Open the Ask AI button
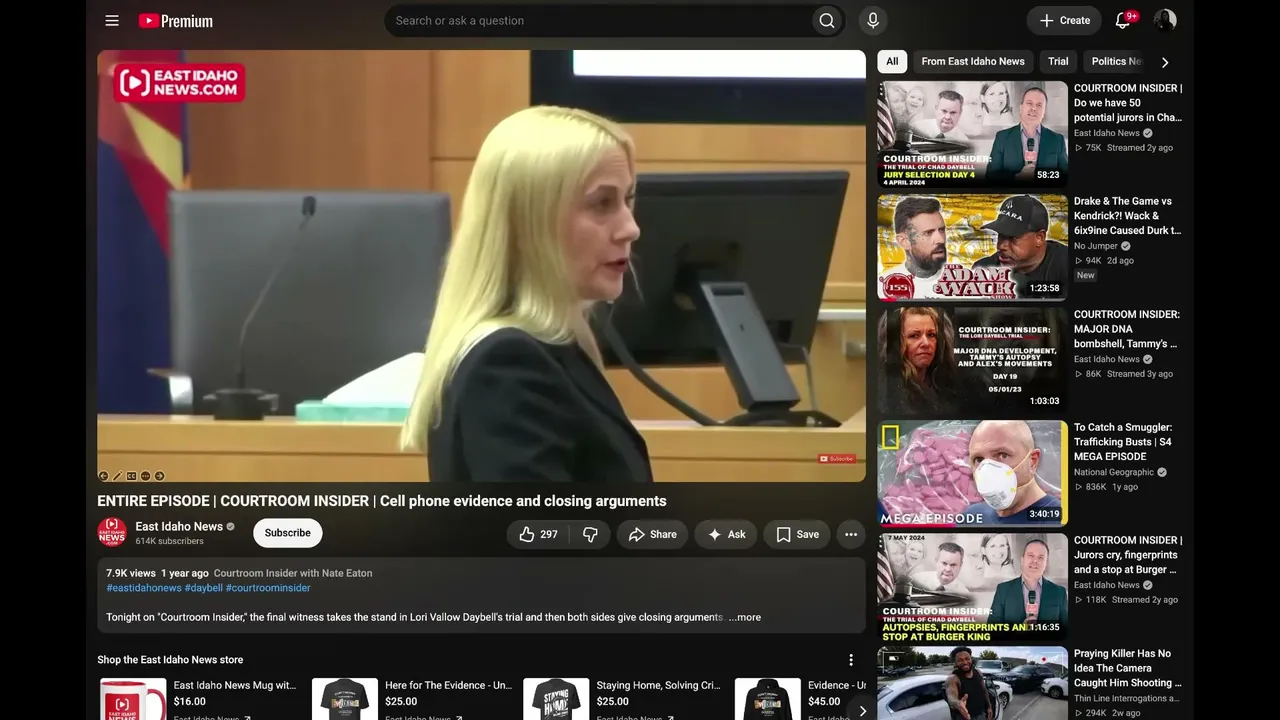Screen dimensions: 1280x720 coord(726,534)
